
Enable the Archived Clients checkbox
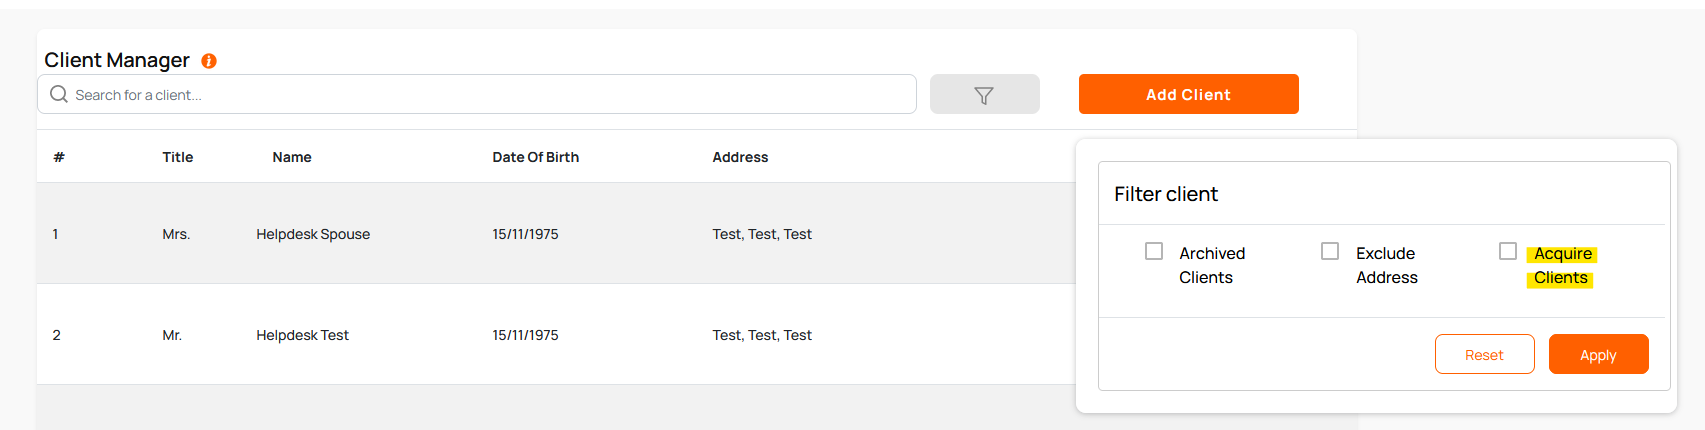tap(1154, 251)
